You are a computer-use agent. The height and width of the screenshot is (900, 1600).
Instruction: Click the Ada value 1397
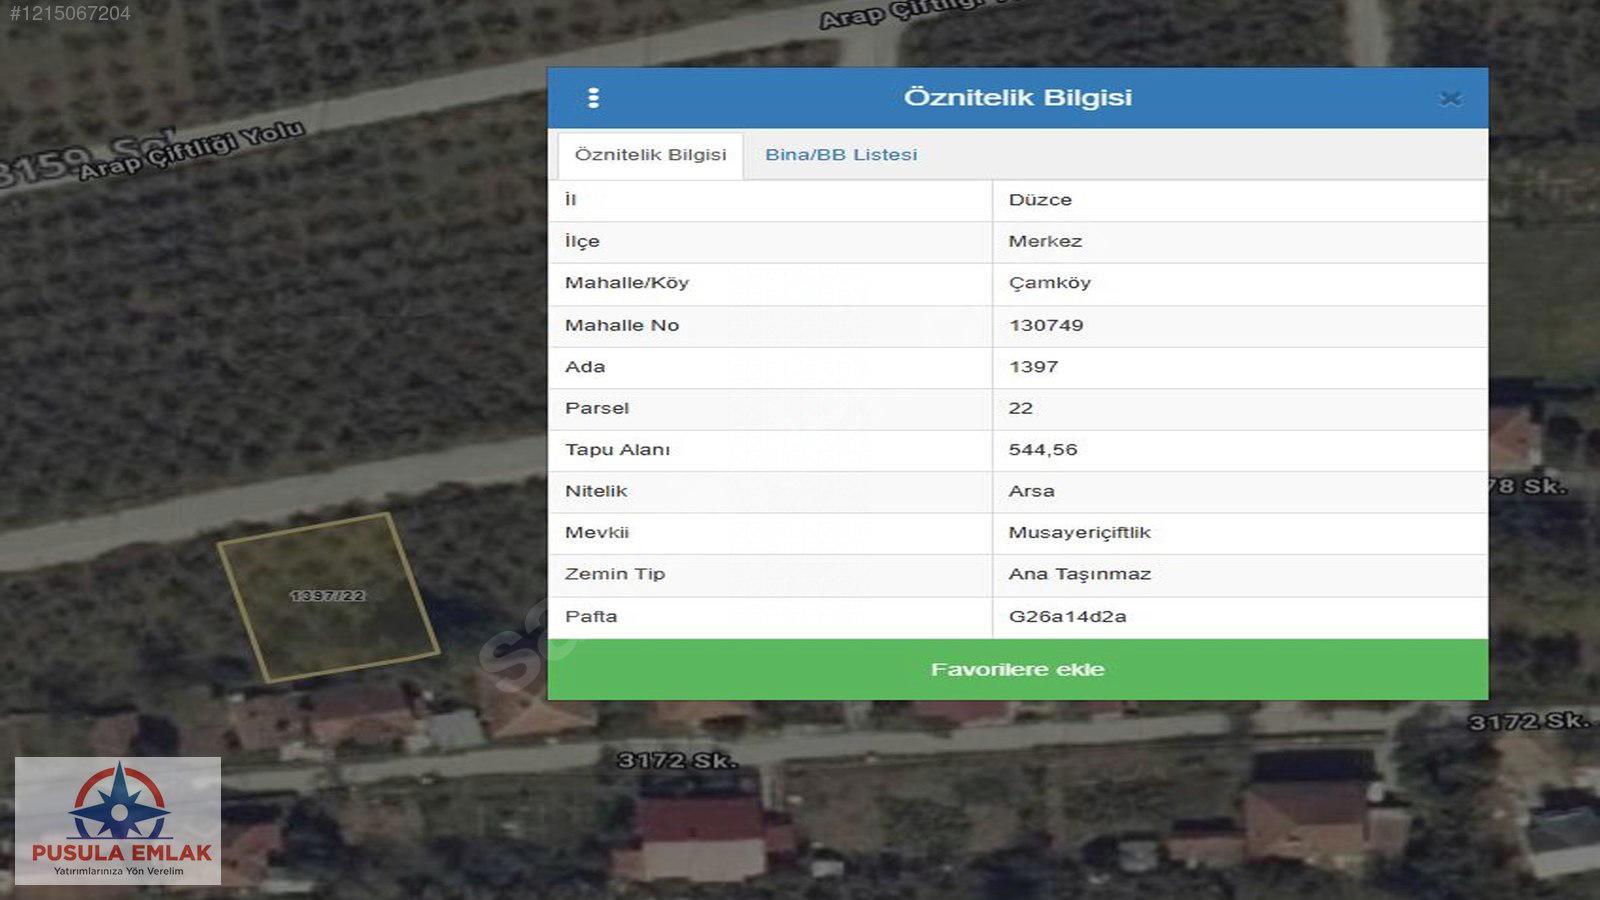pos(1033,367)
